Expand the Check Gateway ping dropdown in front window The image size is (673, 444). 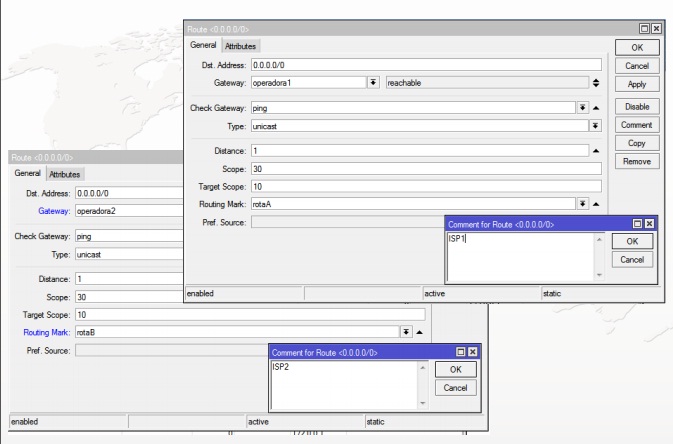click(x=581, y=108)
